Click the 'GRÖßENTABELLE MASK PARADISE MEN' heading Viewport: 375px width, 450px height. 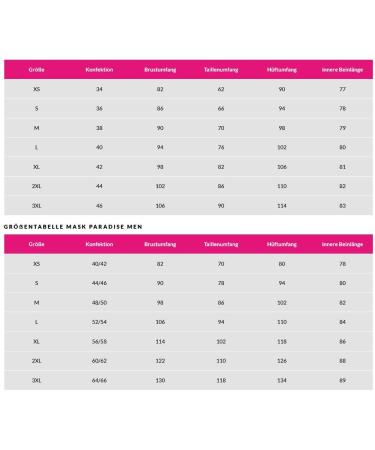pyautogui.click(x=73, y=227)
